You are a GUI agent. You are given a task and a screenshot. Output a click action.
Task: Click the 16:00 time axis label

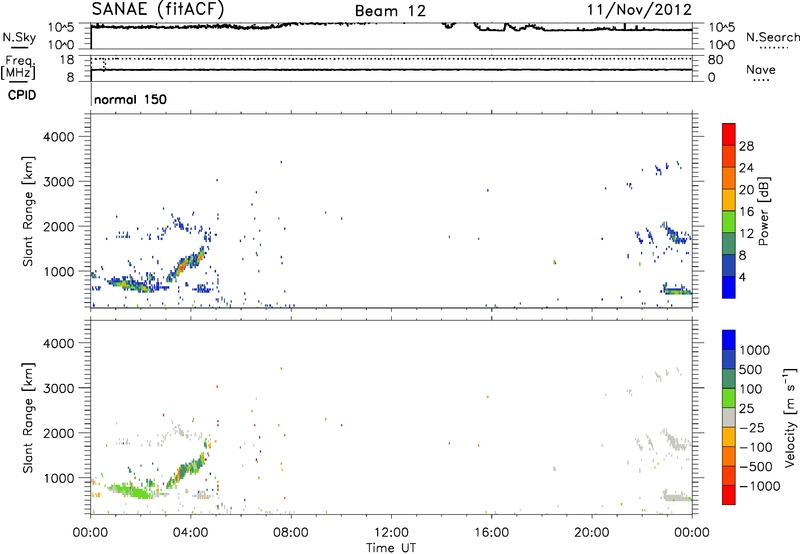491,533
